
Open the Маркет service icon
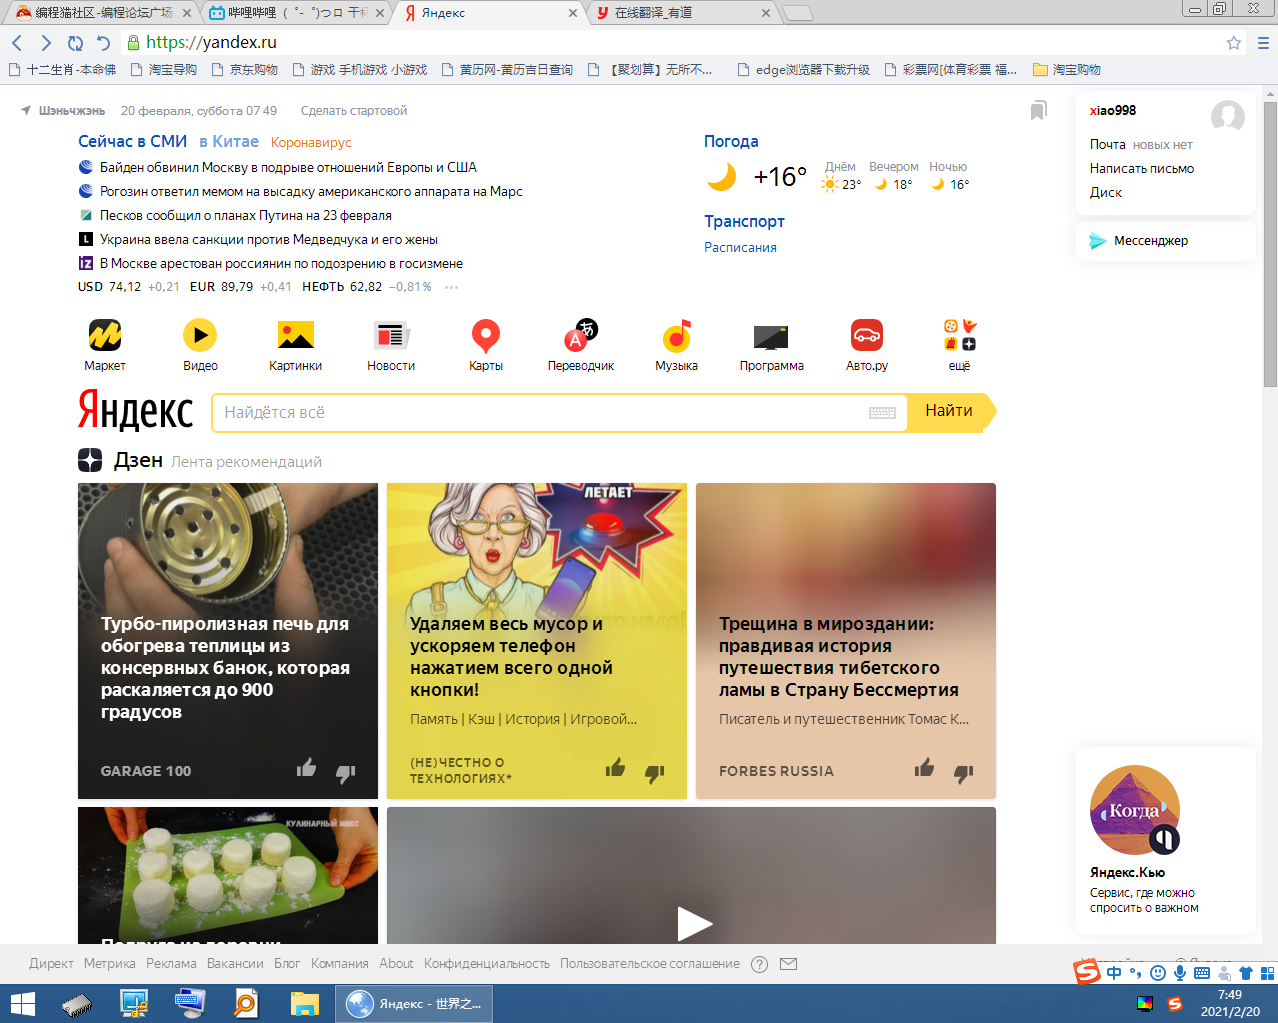(104, 336)
